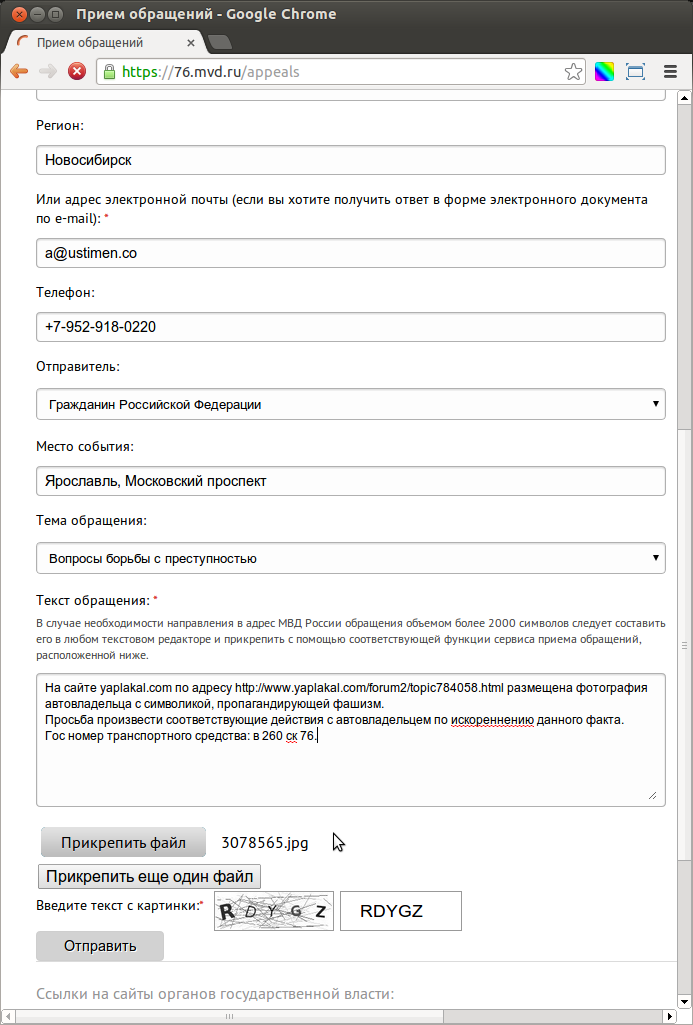The image size is (693, 1025).
Task: Click the Прикрепить файл button
Action: 124,843
